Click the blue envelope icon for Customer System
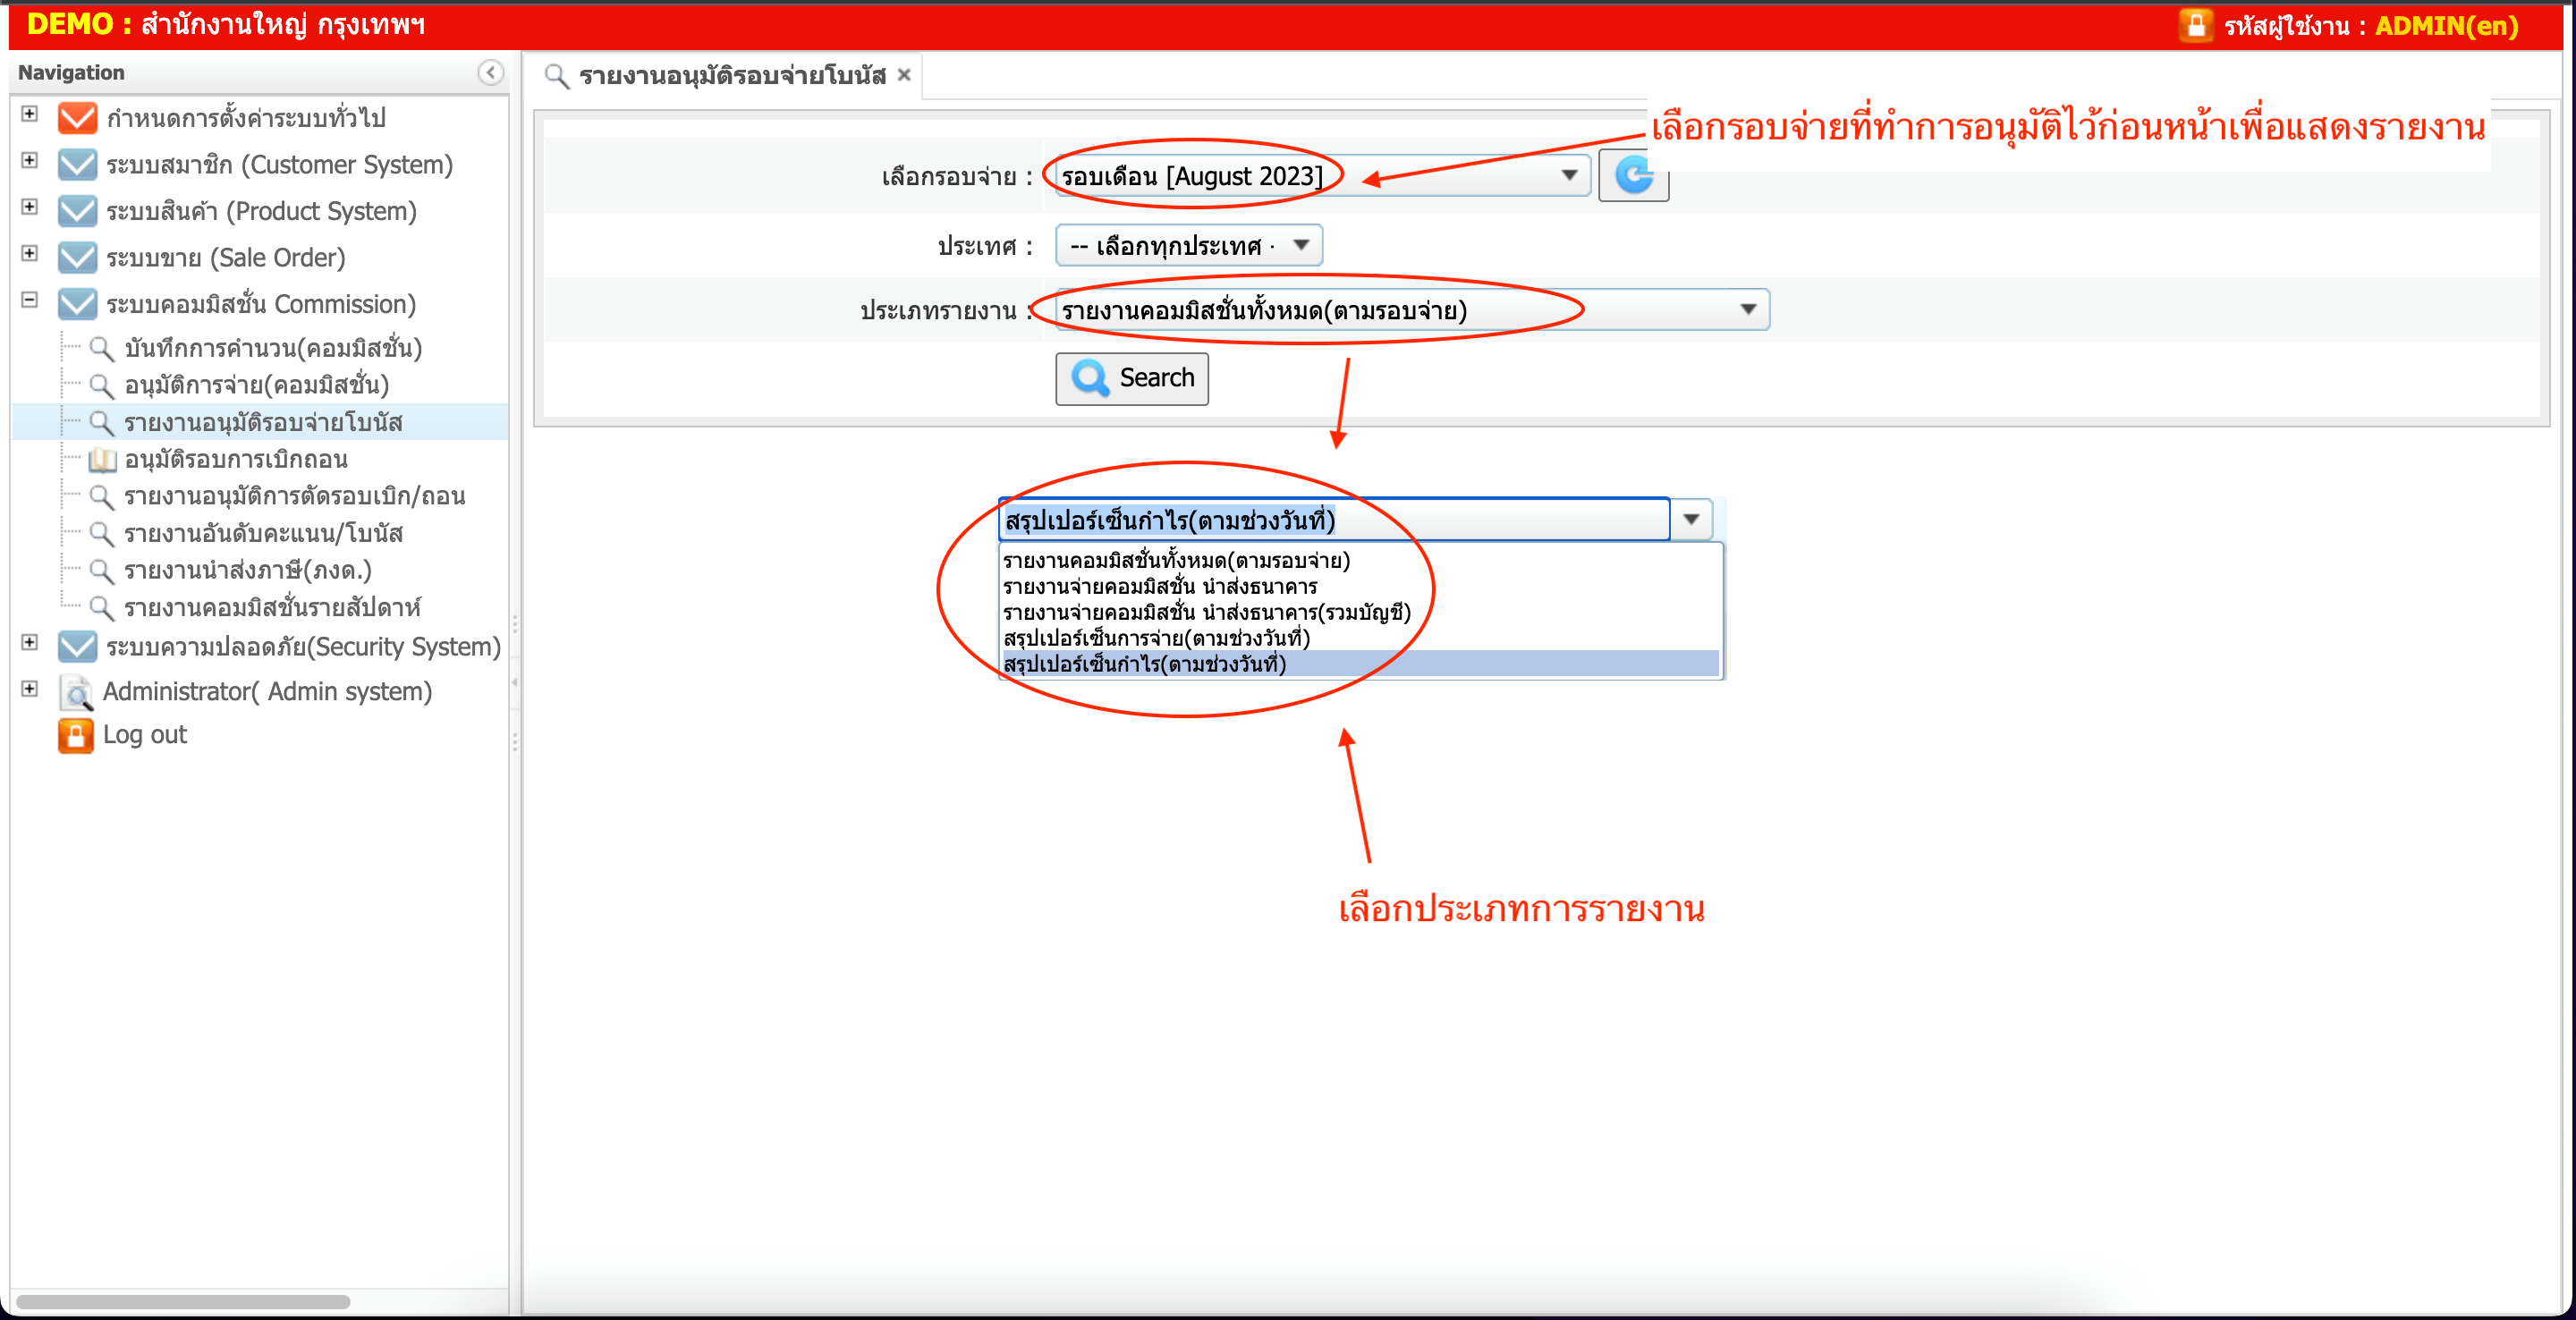This screenshot has width=2576, height=1320. [x=77, y=164]
